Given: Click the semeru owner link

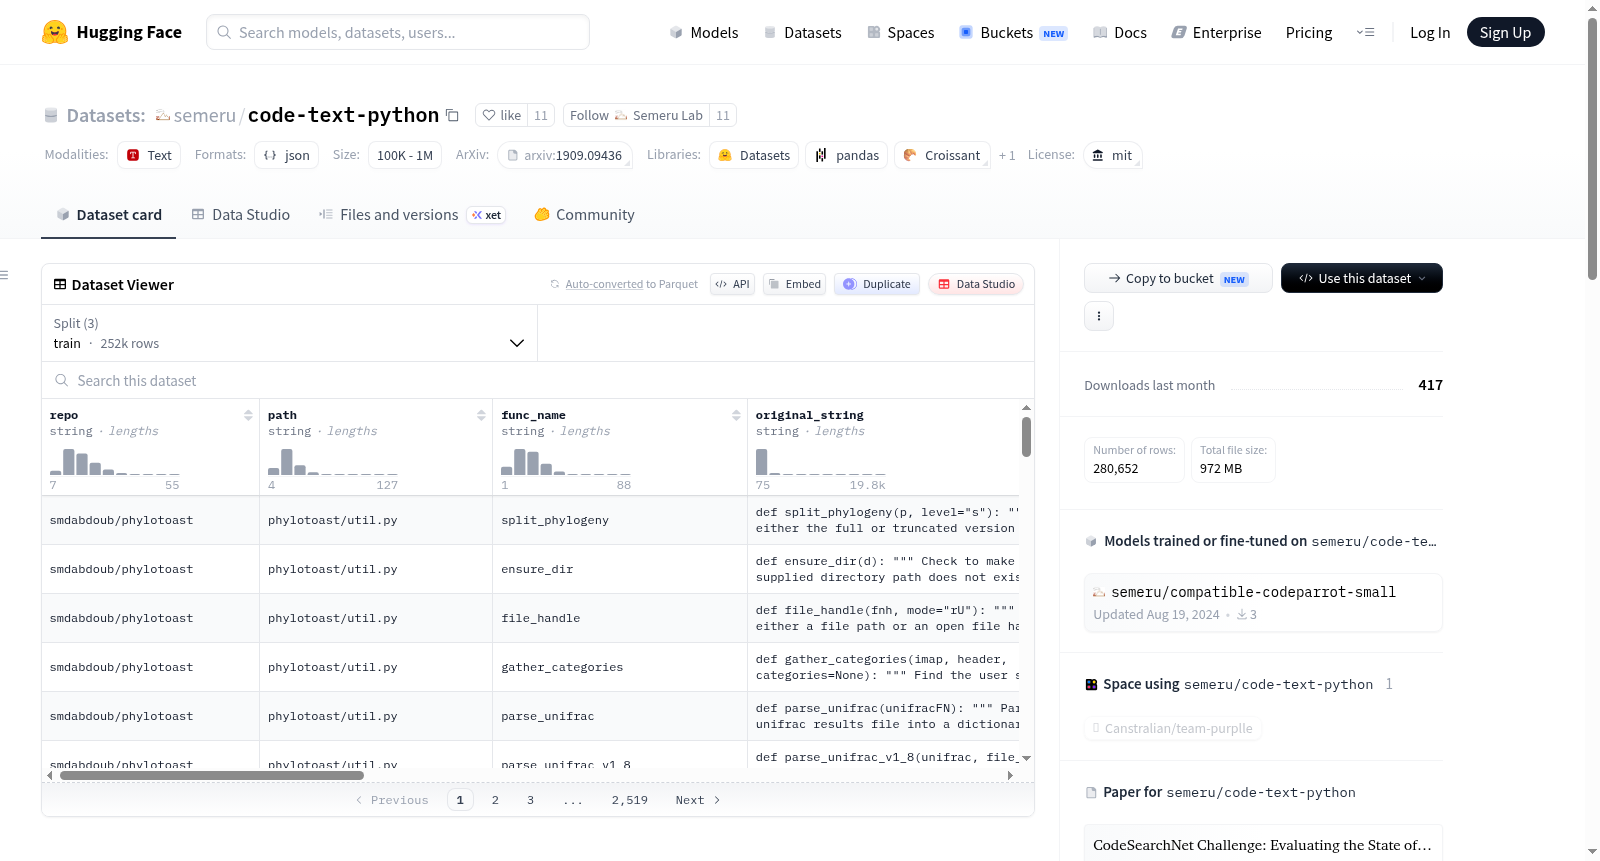Looking at the screenshot, I should click(204, 115).
